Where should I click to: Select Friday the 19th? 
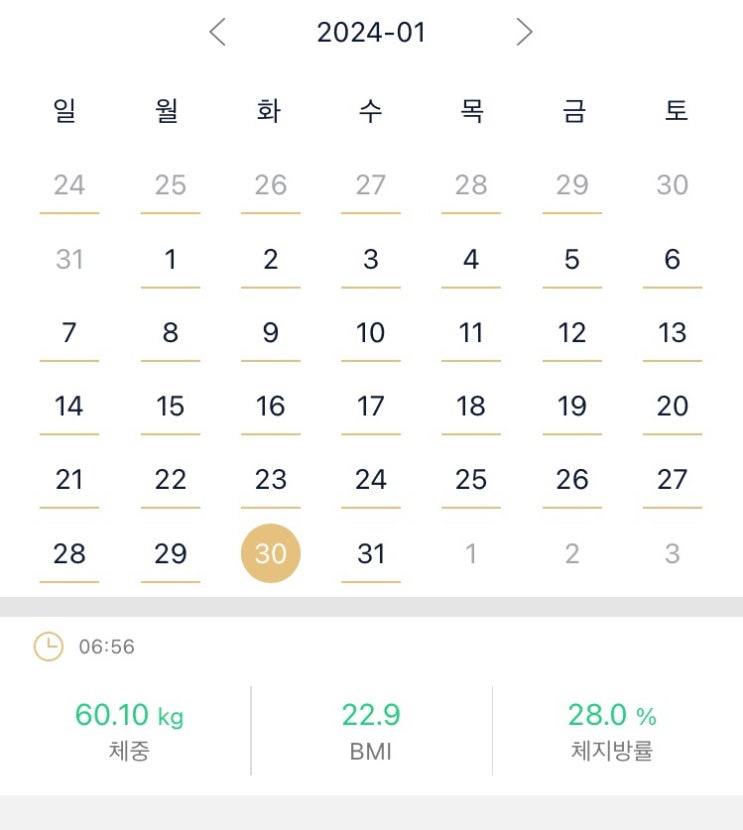[572, 406]
